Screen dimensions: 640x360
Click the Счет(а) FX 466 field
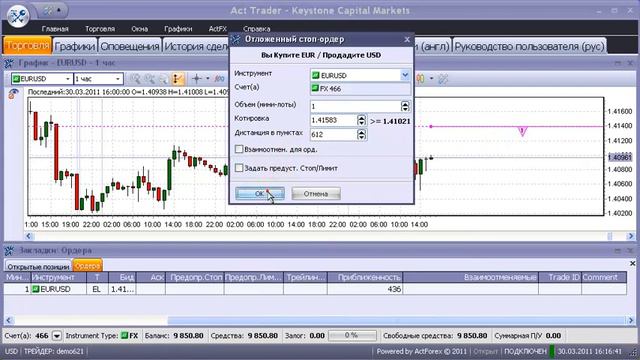[360, 89]
